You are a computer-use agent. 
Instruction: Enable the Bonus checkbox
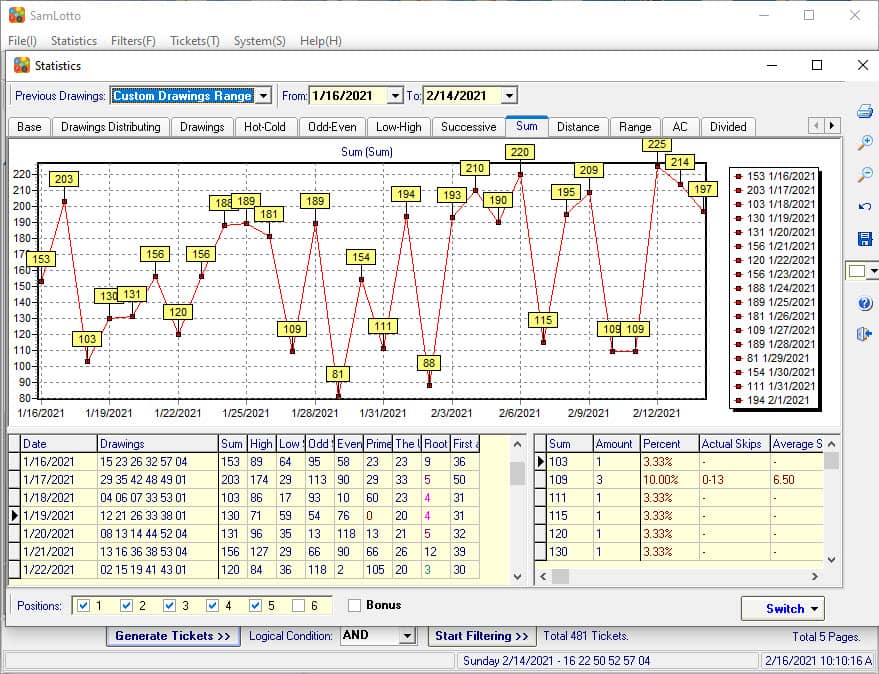coord(354,606)
